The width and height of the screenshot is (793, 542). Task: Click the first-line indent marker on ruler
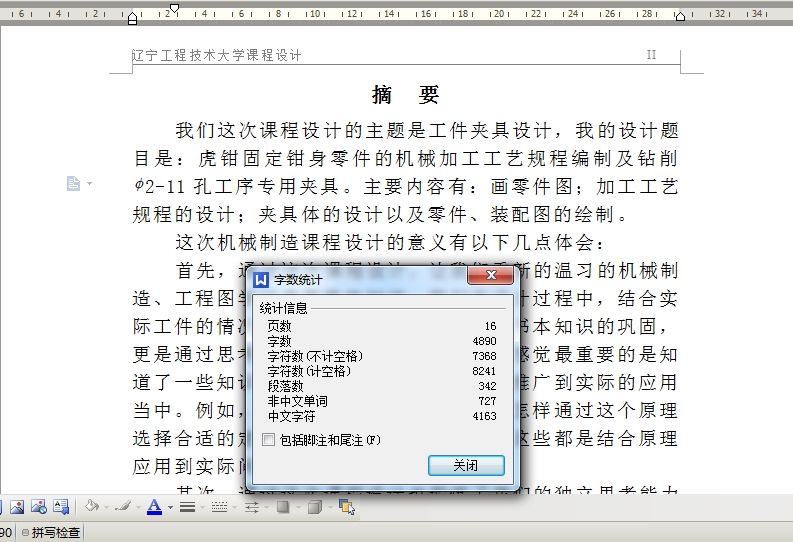pos(174,8)
